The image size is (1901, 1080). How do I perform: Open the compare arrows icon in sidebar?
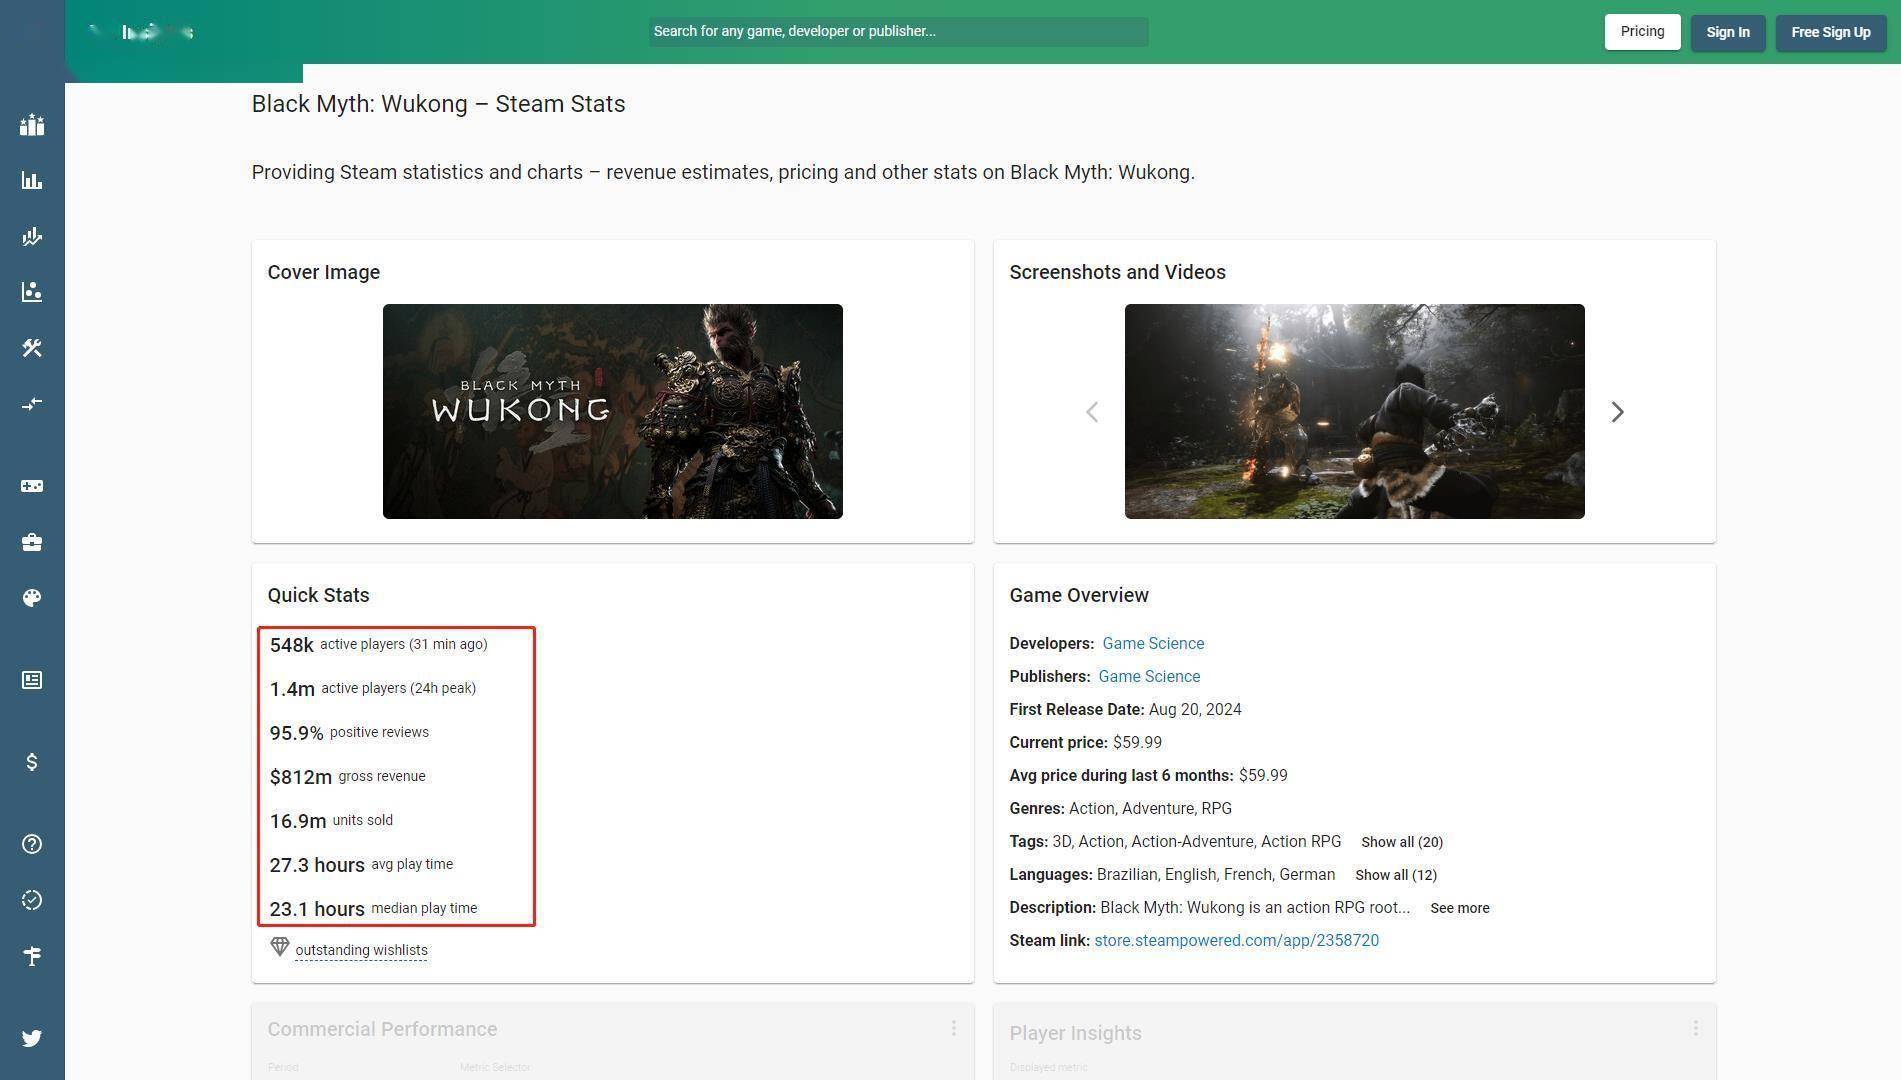click(32, 404)
